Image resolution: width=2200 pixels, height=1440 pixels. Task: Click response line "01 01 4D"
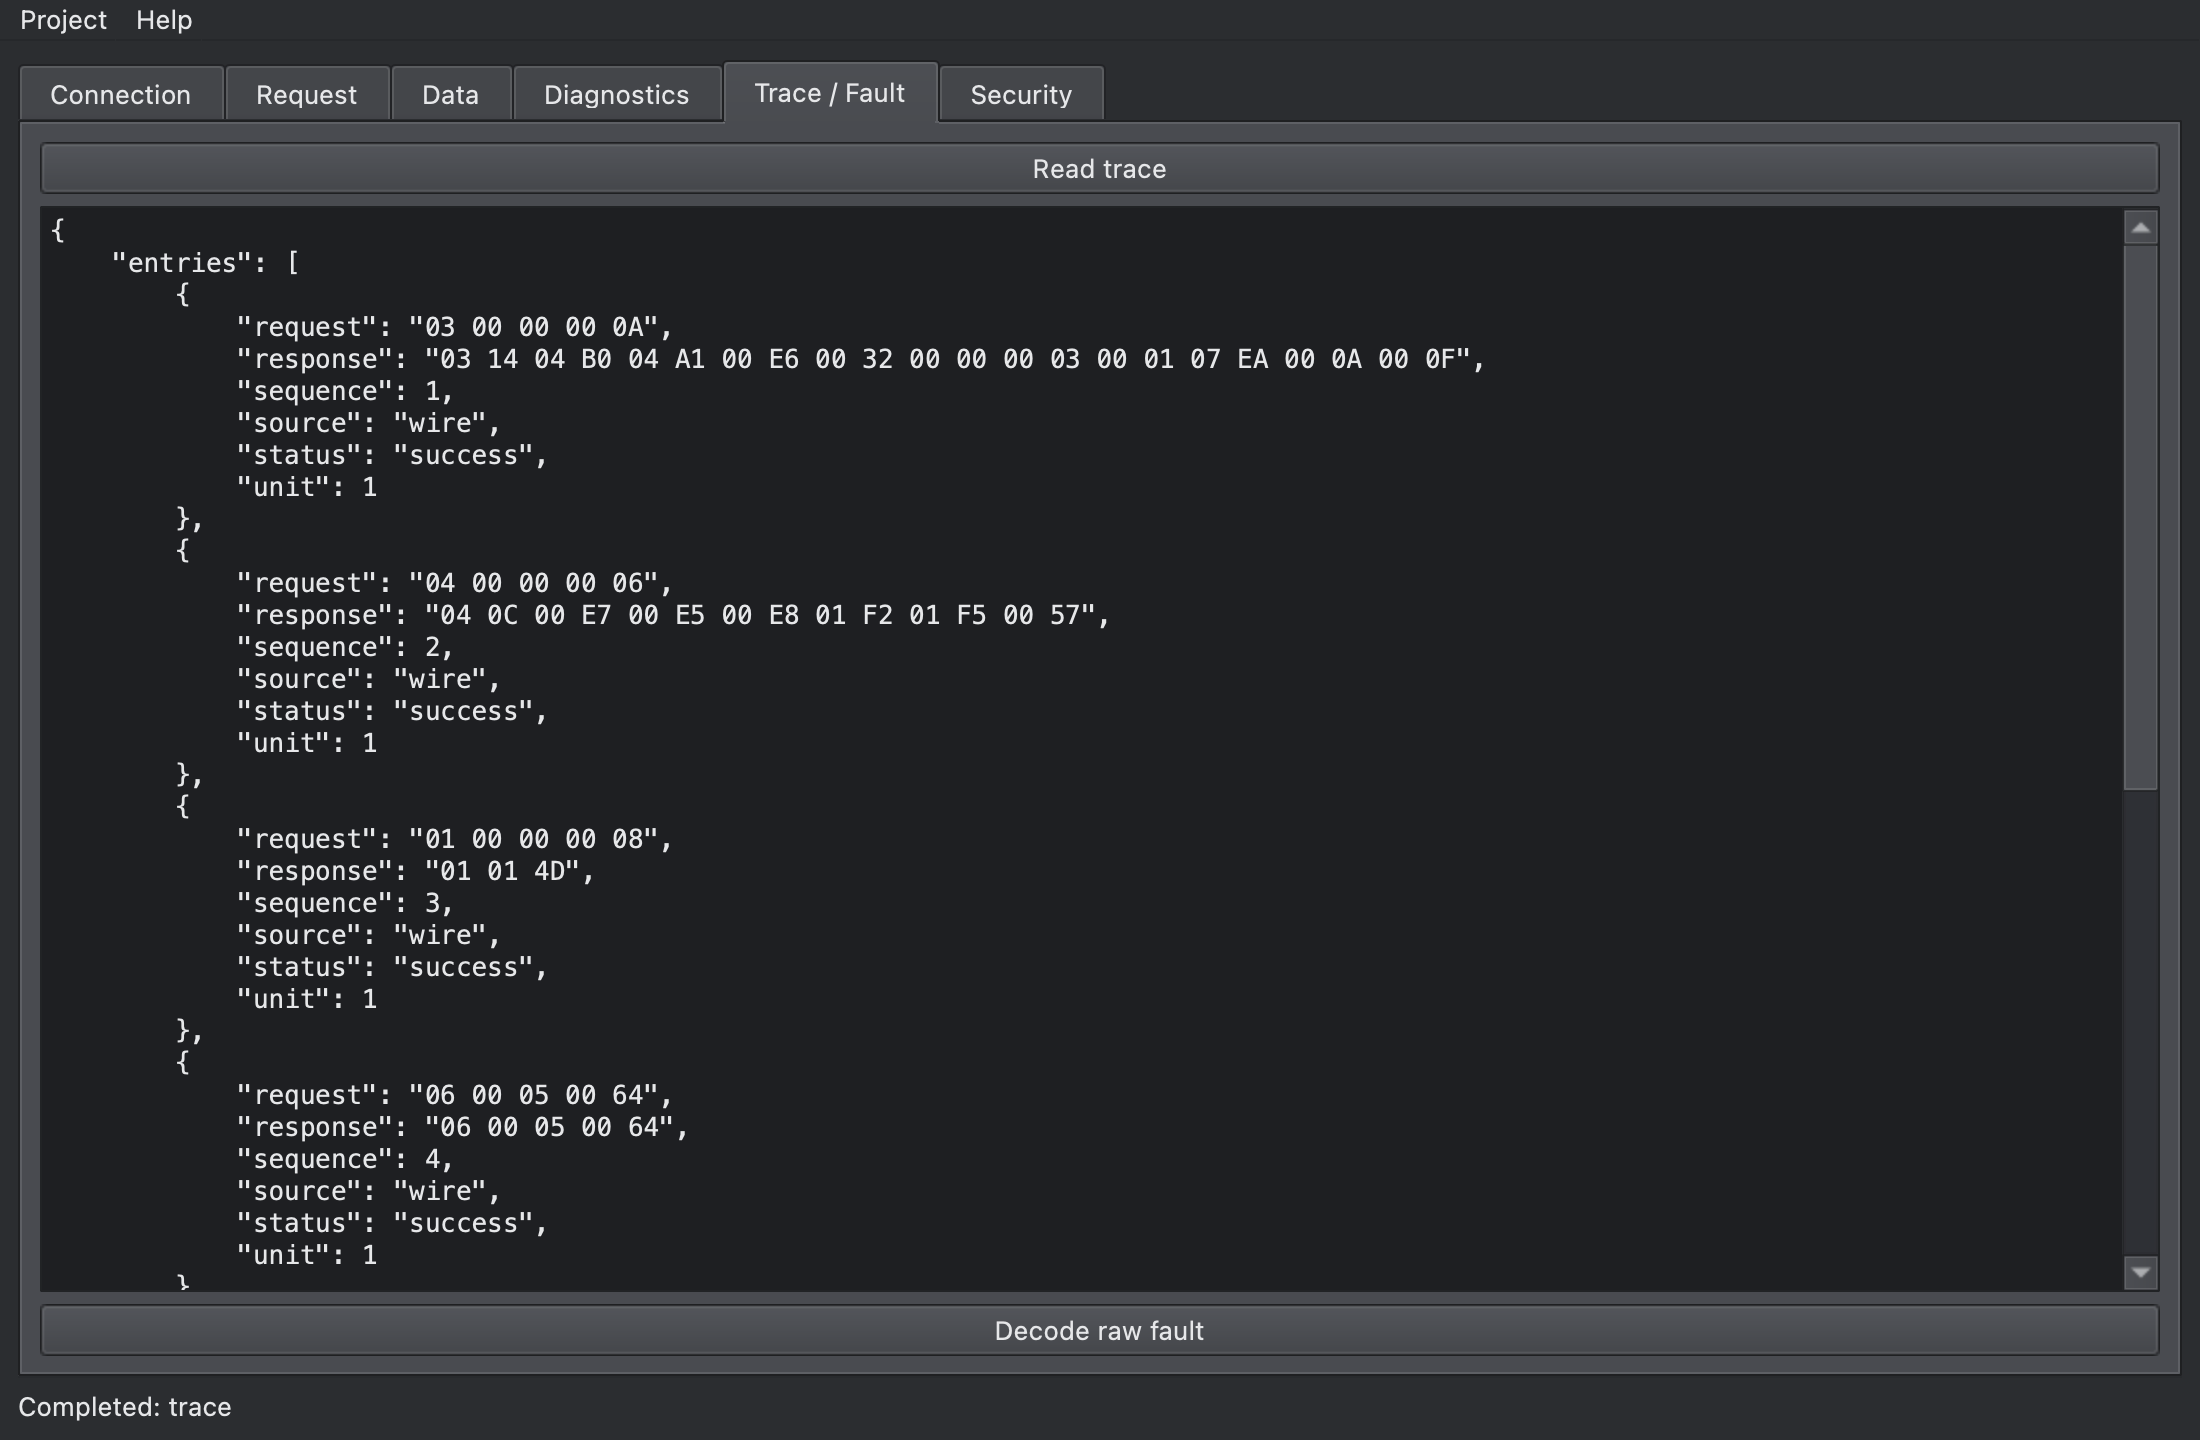(416, 871)
